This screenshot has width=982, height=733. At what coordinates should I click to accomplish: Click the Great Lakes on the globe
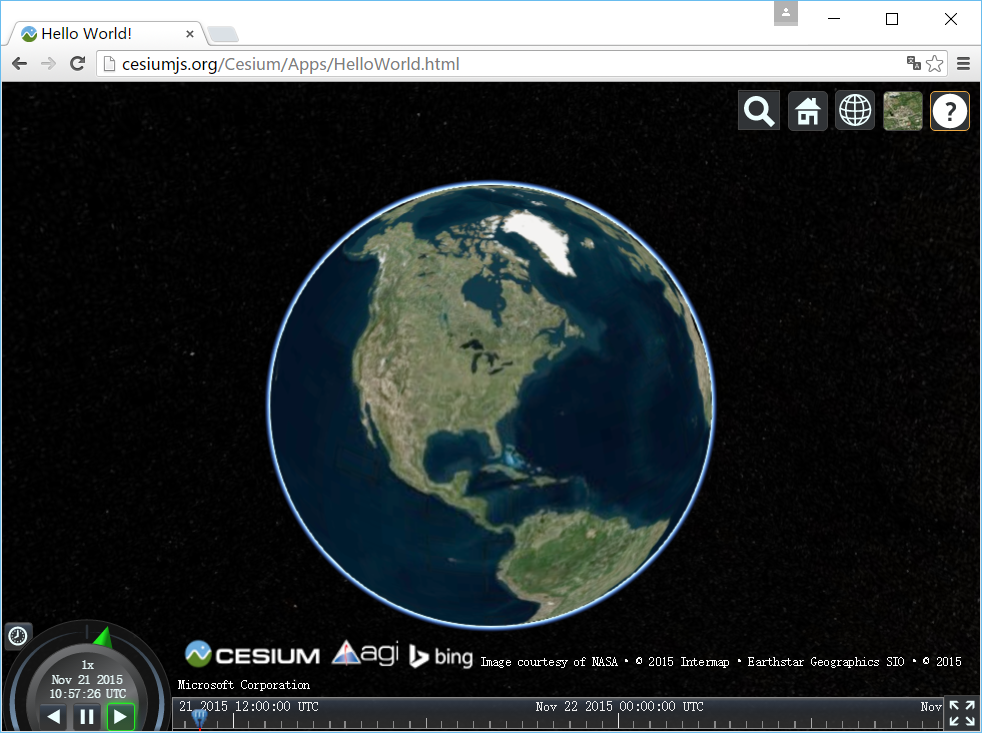(486, 355)
